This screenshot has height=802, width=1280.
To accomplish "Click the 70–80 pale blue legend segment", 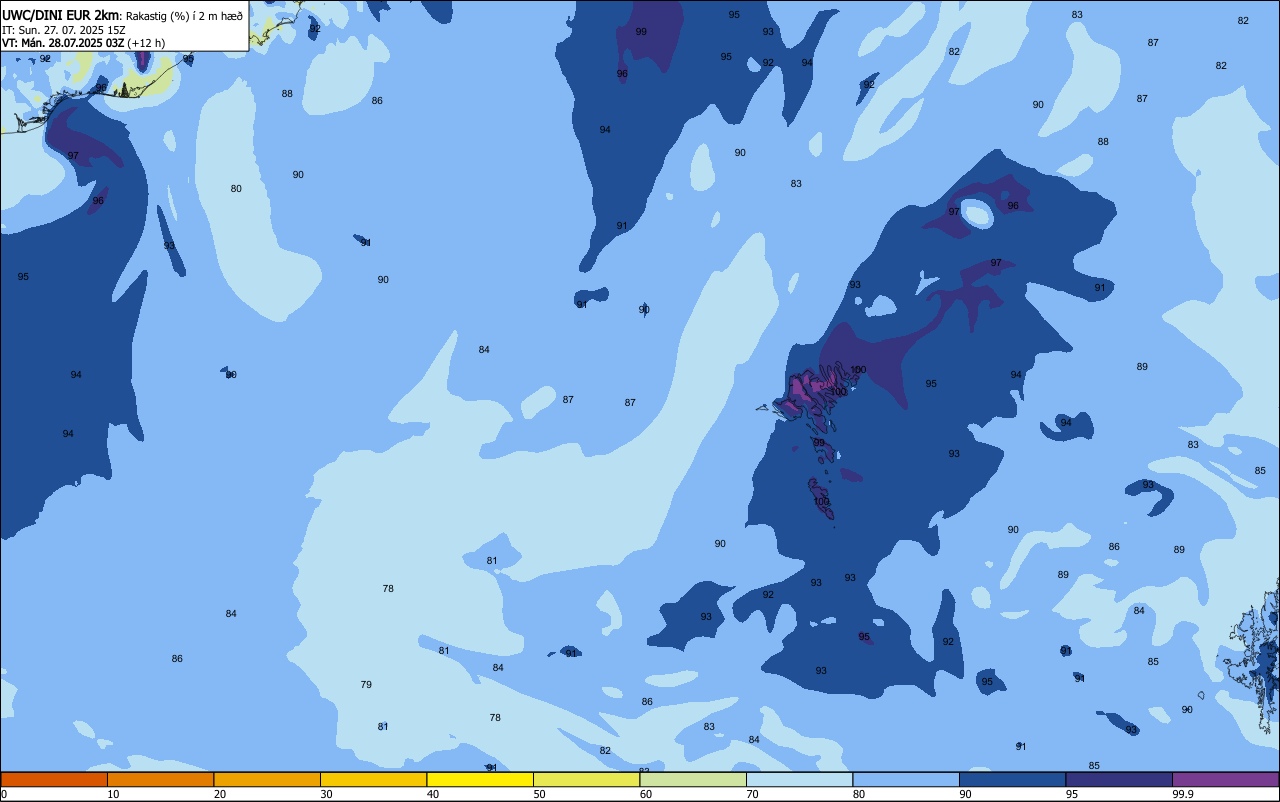I will 799,779.
